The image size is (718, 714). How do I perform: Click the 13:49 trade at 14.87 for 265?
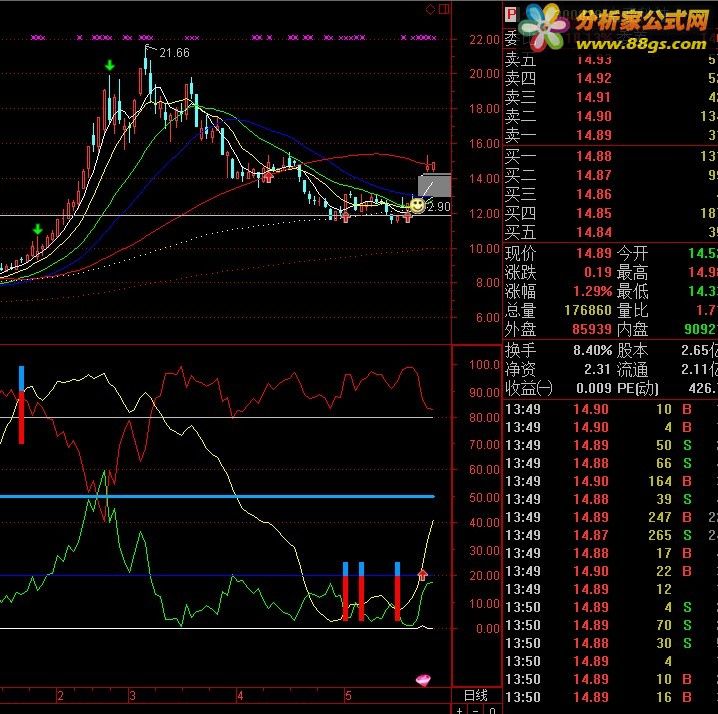point(611,535)
